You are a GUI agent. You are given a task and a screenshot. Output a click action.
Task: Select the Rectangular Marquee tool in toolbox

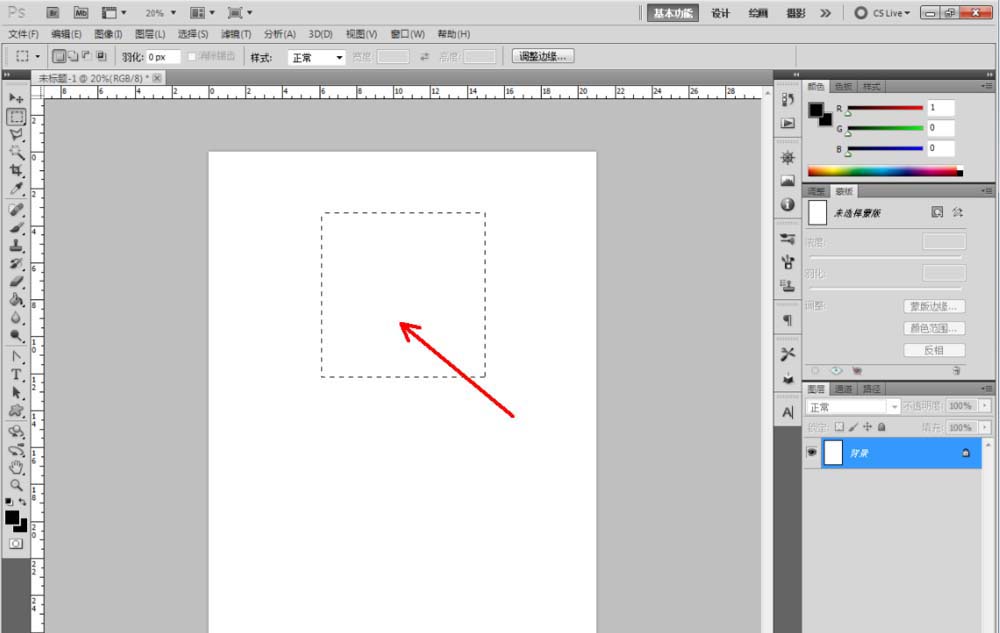point(16,117)
